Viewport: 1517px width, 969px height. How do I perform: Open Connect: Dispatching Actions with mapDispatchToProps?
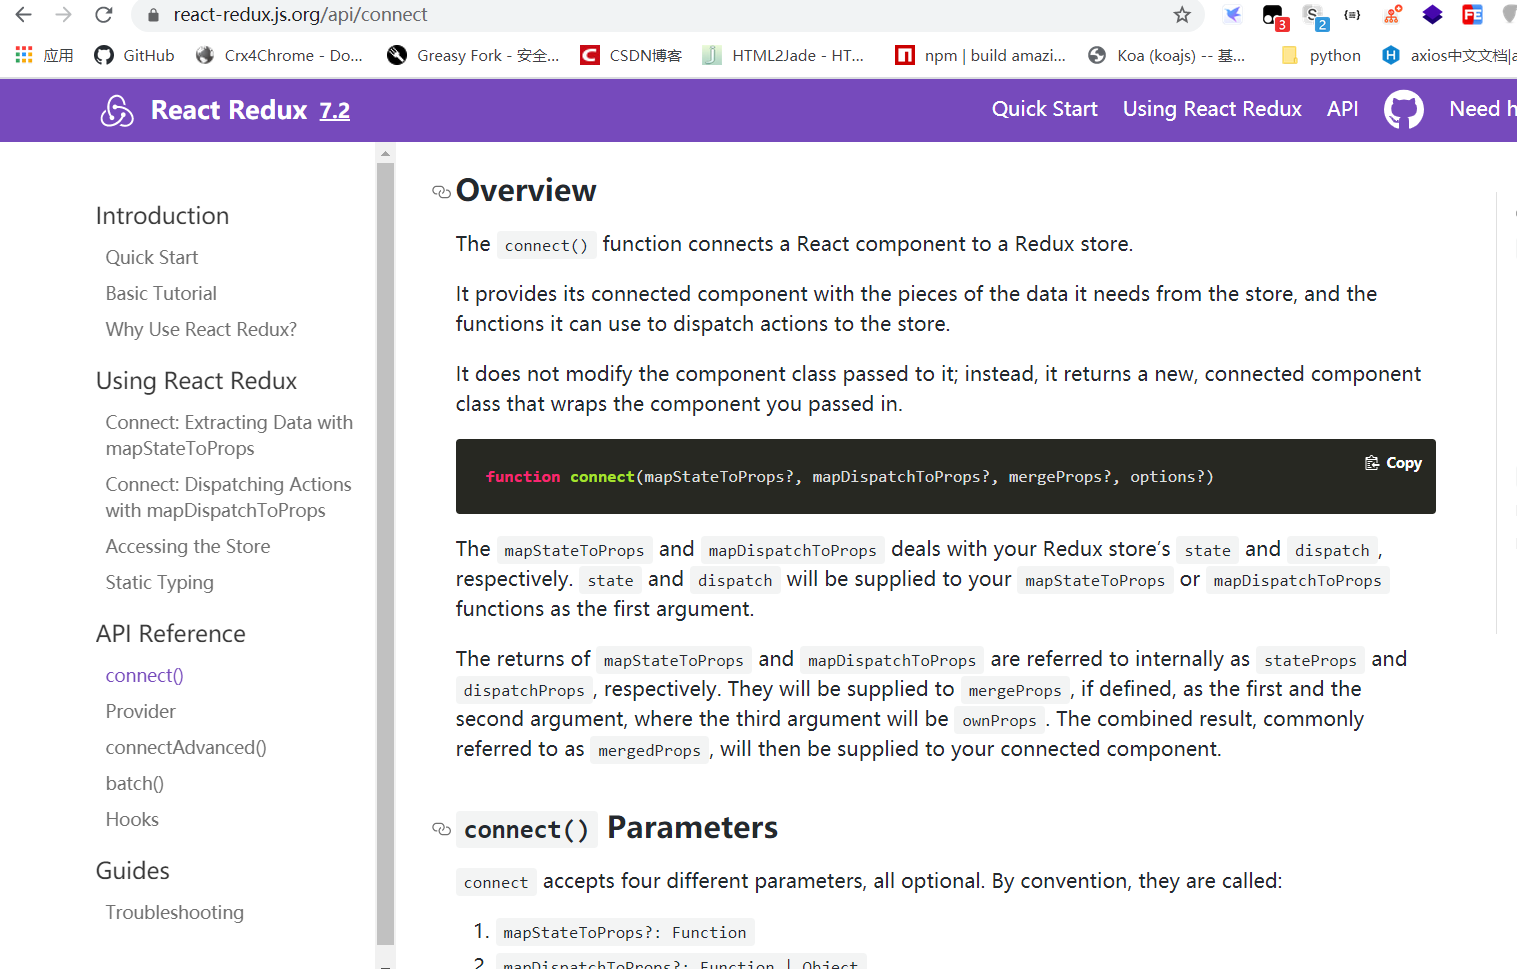click(x=228, y=497)
